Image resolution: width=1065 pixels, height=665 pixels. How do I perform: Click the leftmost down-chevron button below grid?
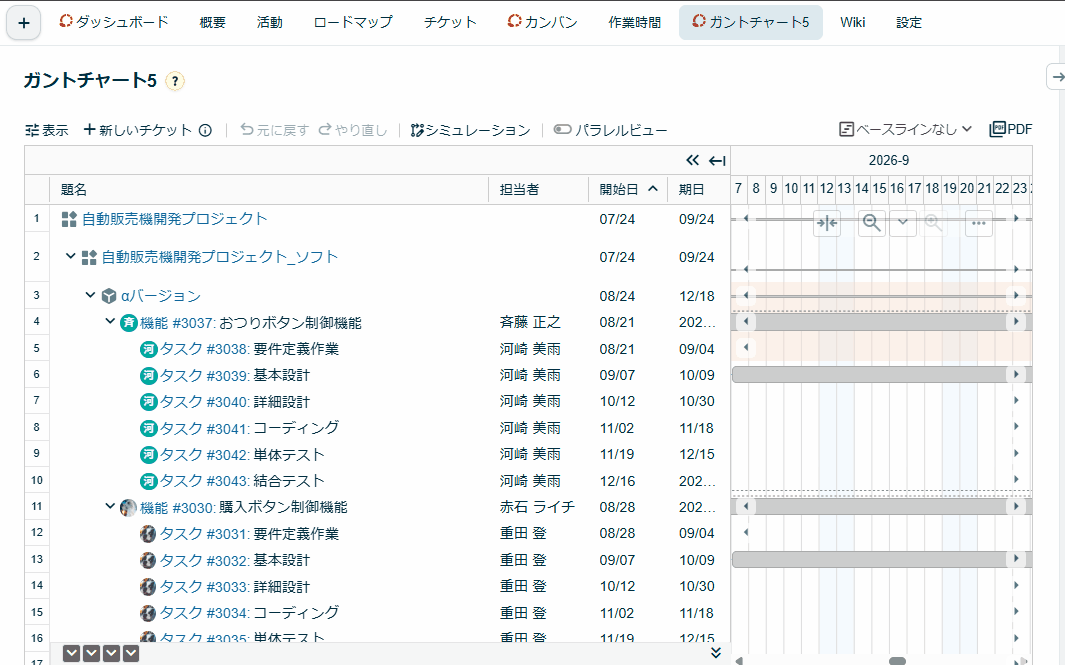(x=71, y=653)
